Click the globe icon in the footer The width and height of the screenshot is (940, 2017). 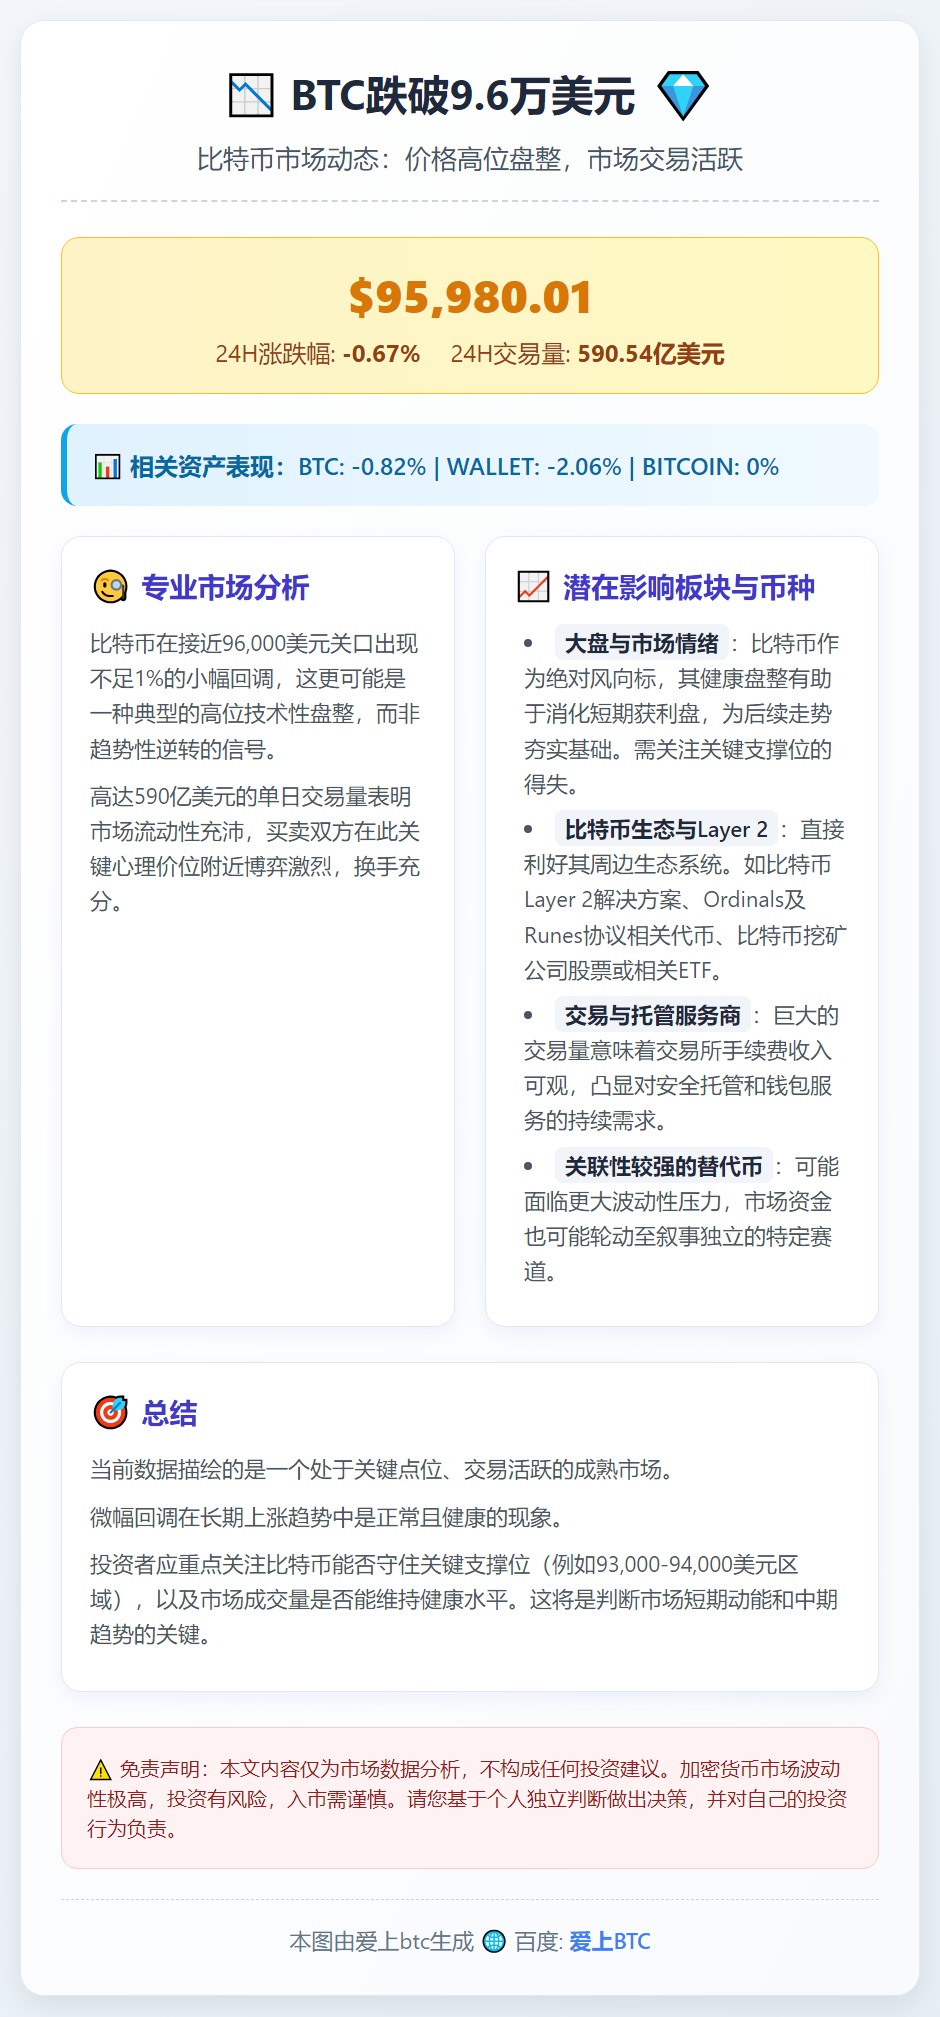[x=494, y=1941]
